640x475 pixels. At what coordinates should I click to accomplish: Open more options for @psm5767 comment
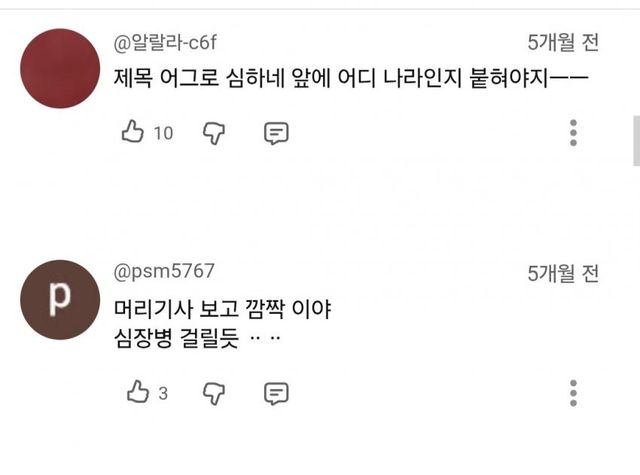(x=573, y=392)
